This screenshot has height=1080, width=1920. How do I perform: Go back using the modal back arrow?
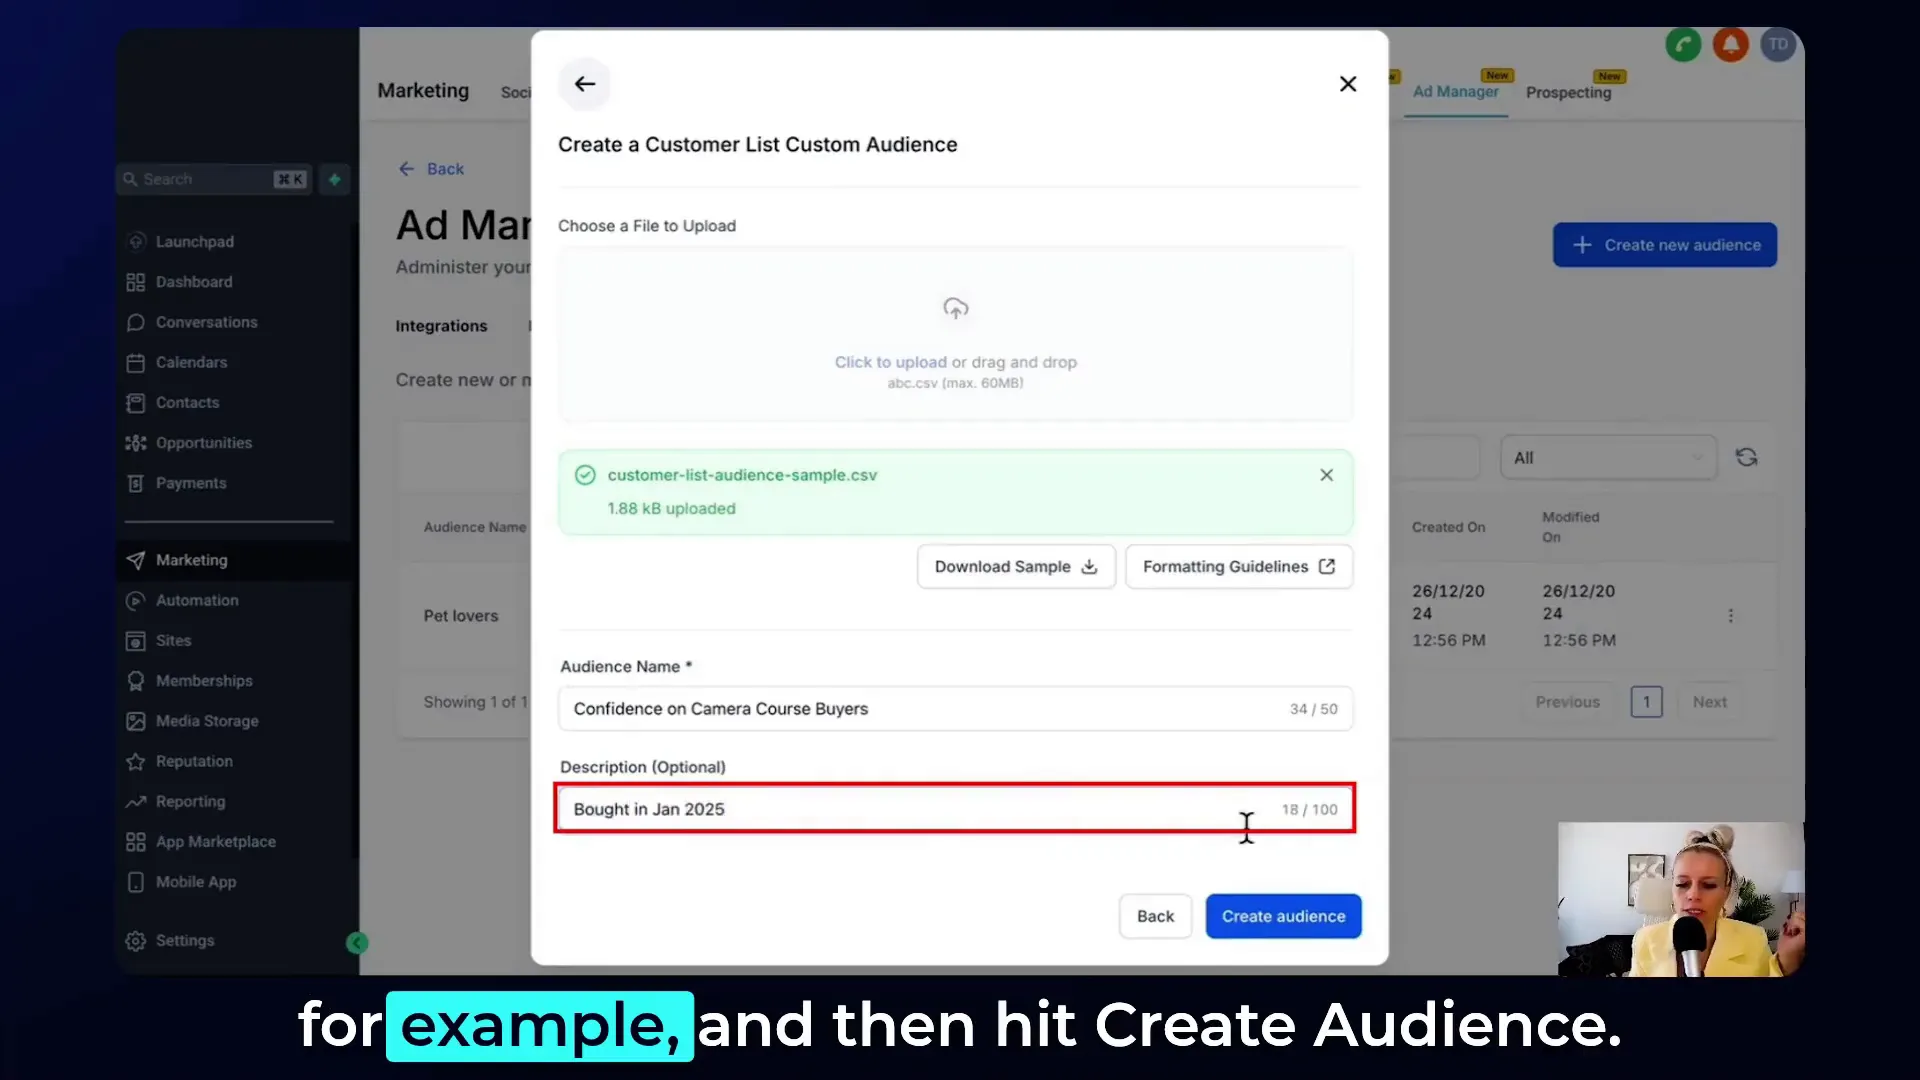click(x=585, y=84)
